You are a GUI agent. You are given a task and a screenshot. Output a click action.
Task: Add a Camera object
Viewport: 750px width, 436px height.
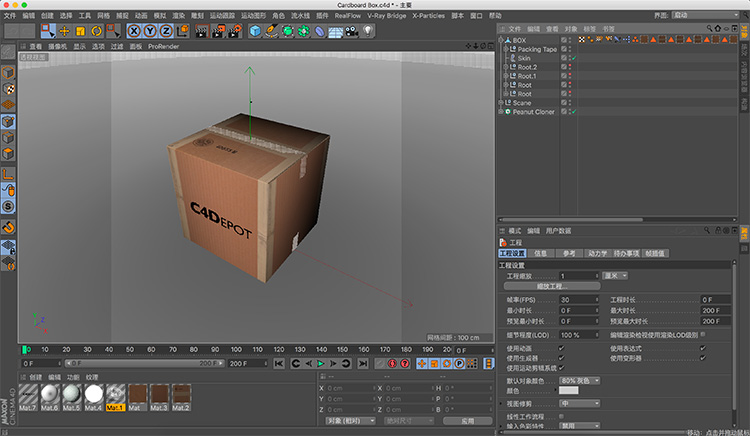point(352,31)
